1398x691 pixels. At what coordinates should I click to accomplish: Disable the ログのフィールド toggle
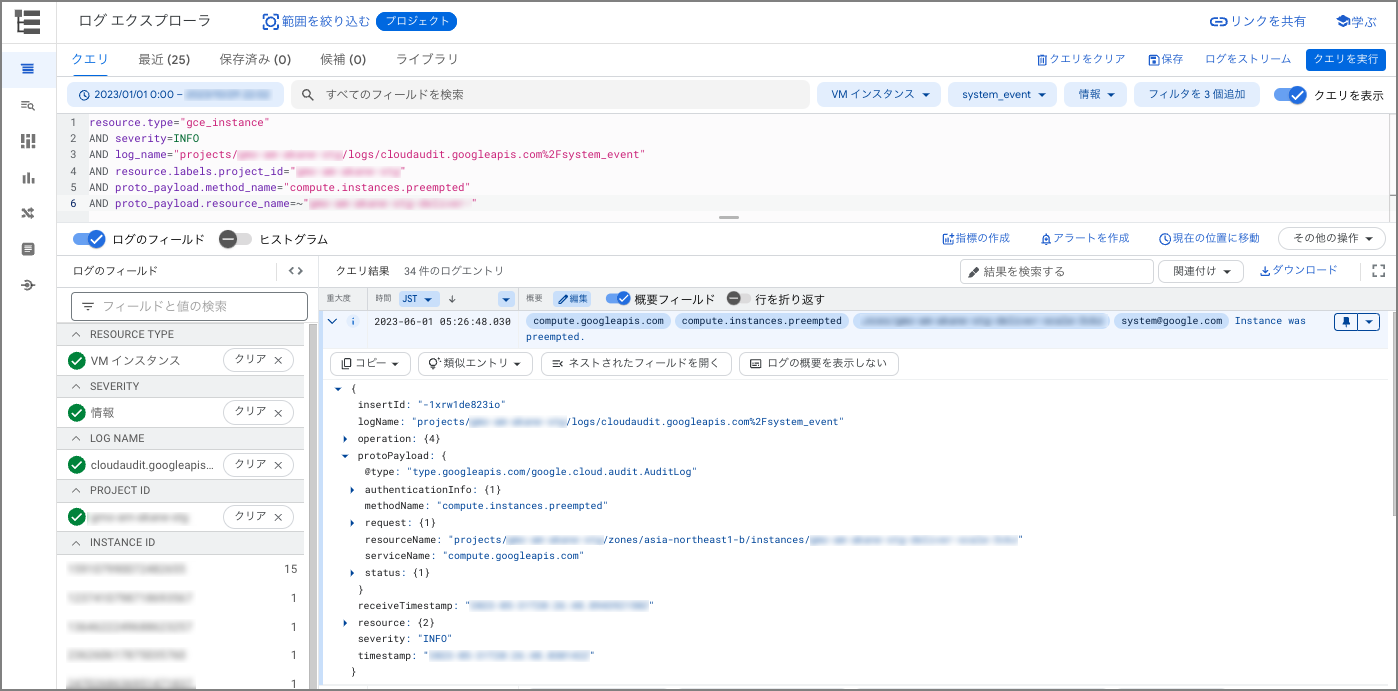(x=90, y=239)
